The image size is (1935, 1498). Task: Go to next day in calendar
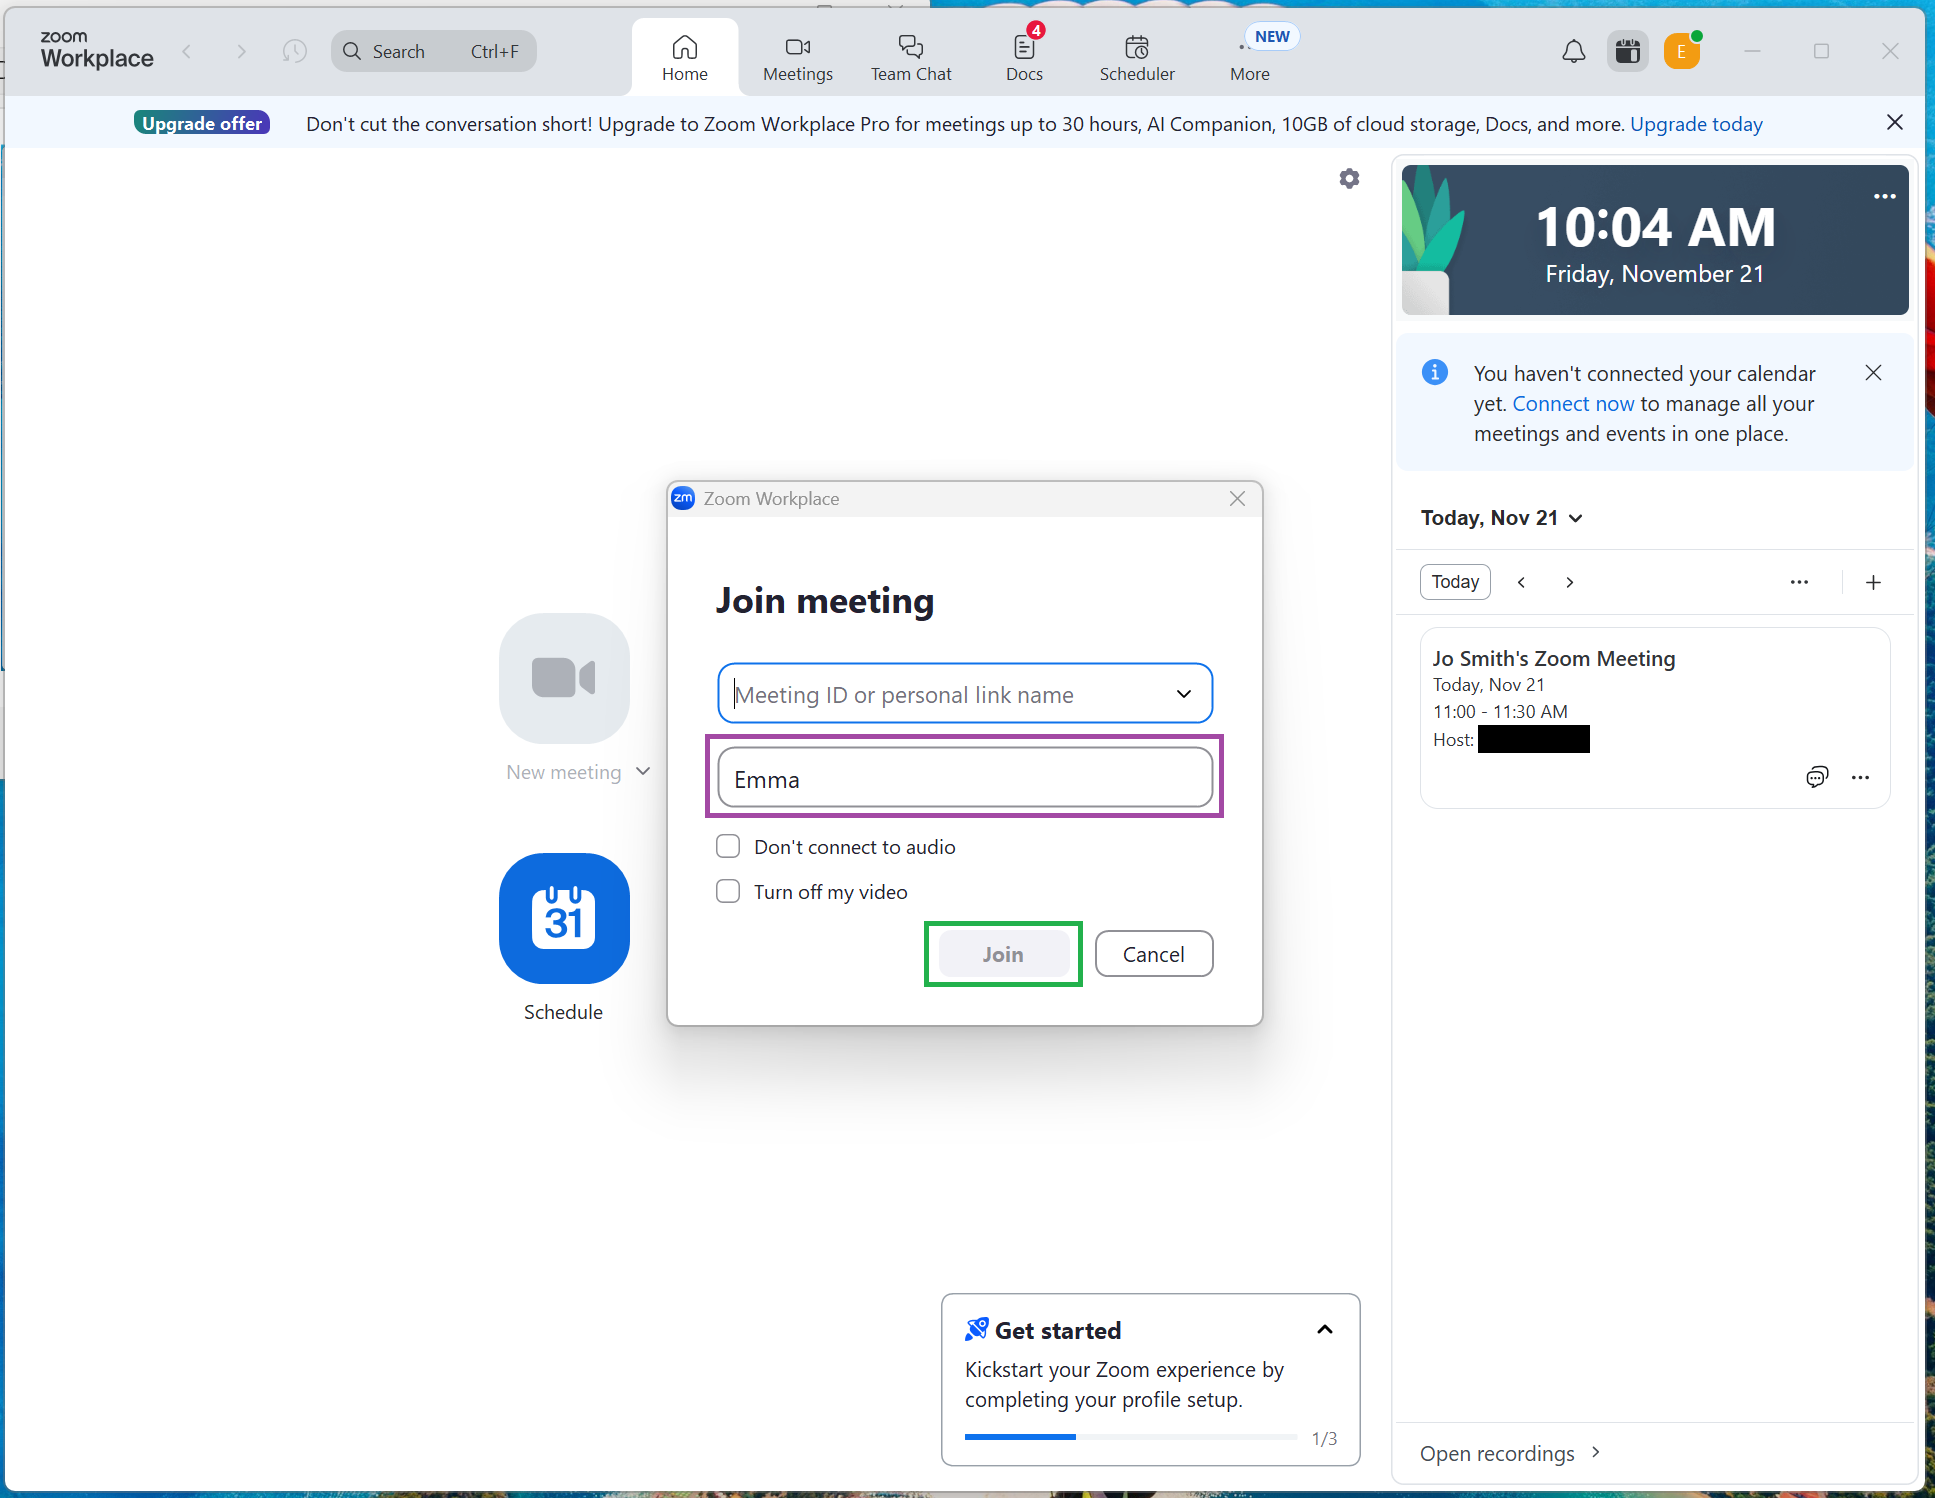1570,582
